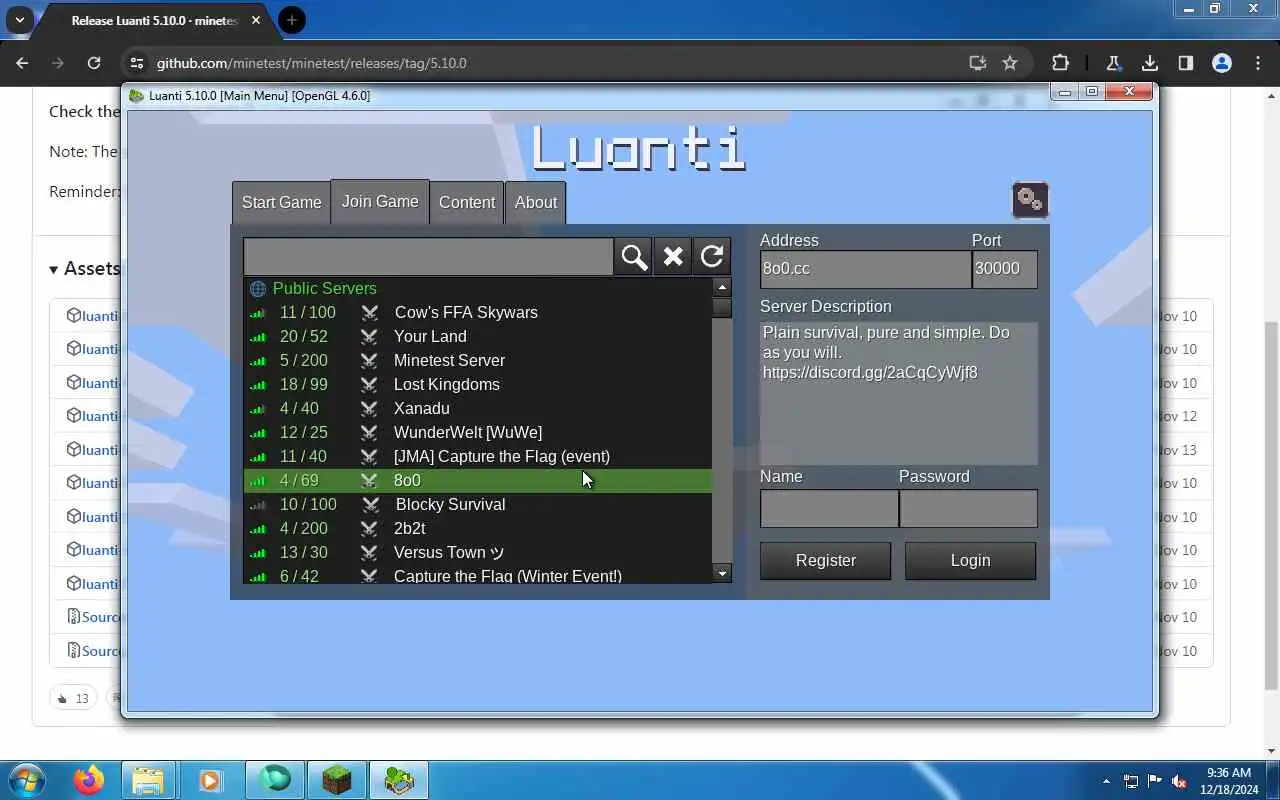Toggle Chrome side panel icon
This screenshot has width=1280, height=800.
1186,63
